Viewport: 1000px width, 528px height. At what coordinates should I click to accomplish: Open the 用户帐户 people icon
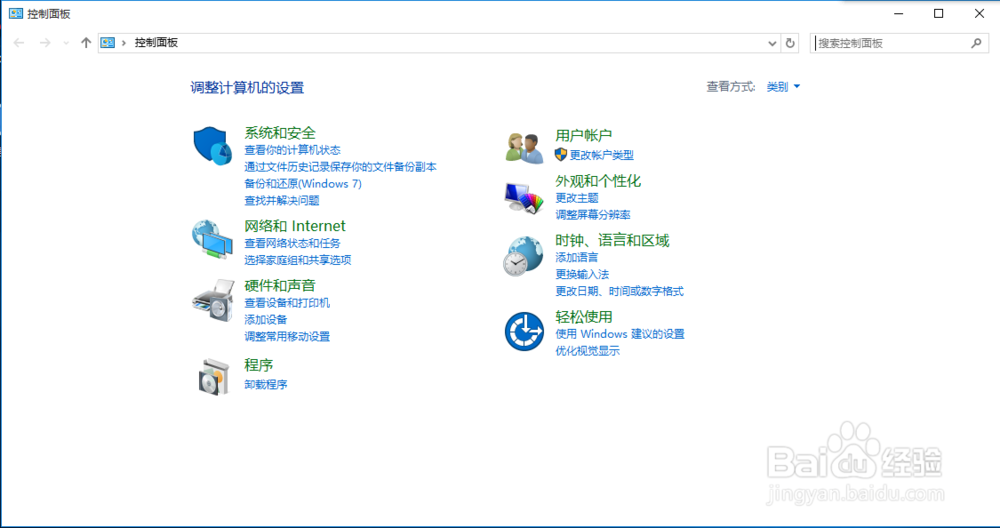click(x=524, y=147)
